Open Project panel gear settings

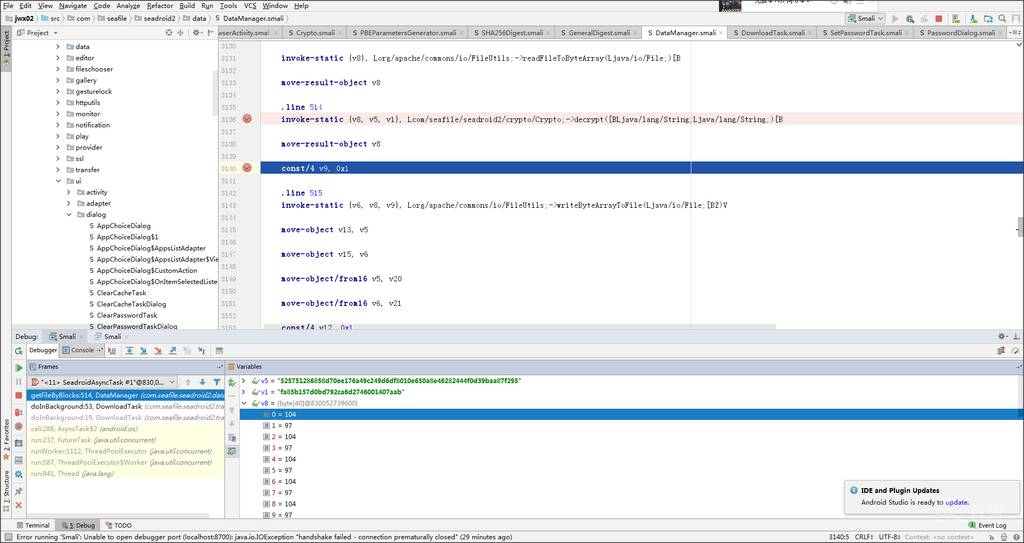(195, 32)
